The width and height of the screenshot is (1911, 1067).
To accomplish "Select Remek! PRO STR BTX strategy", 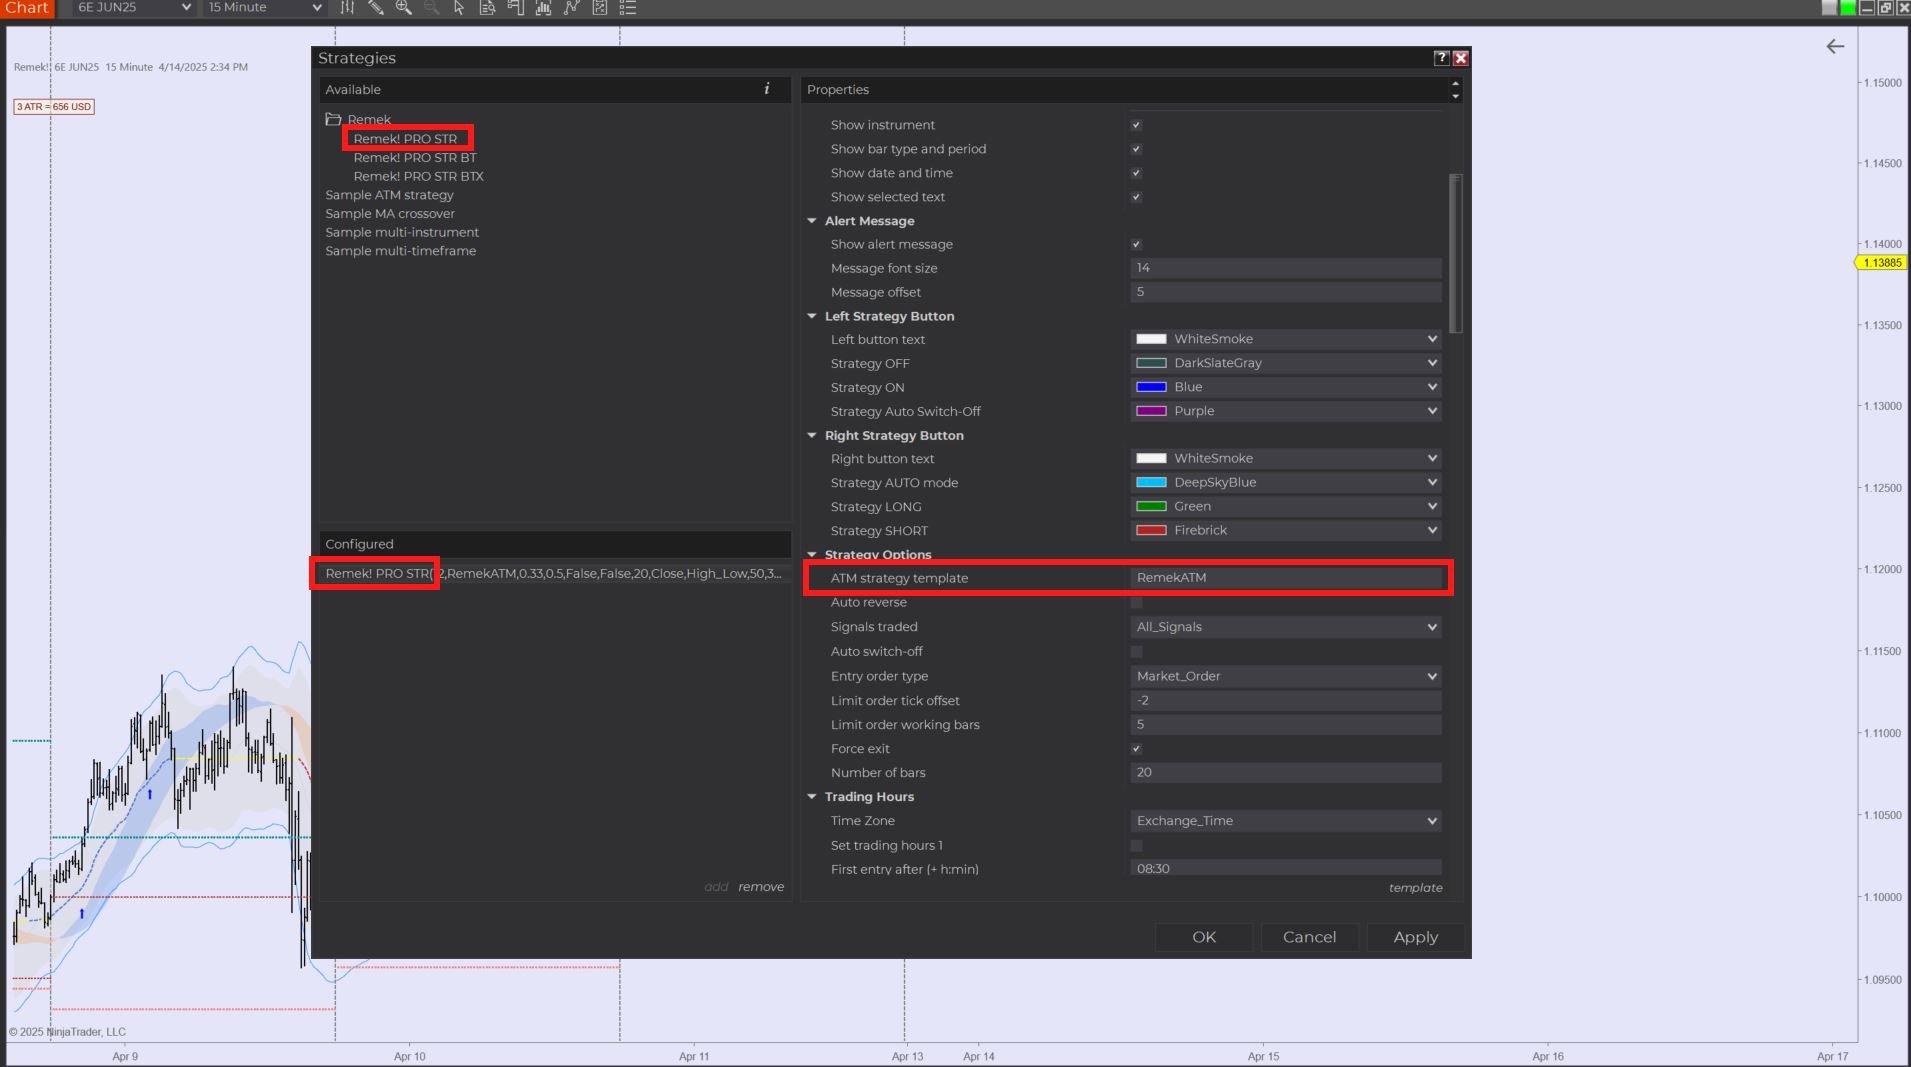I will [x=418, y=176].
